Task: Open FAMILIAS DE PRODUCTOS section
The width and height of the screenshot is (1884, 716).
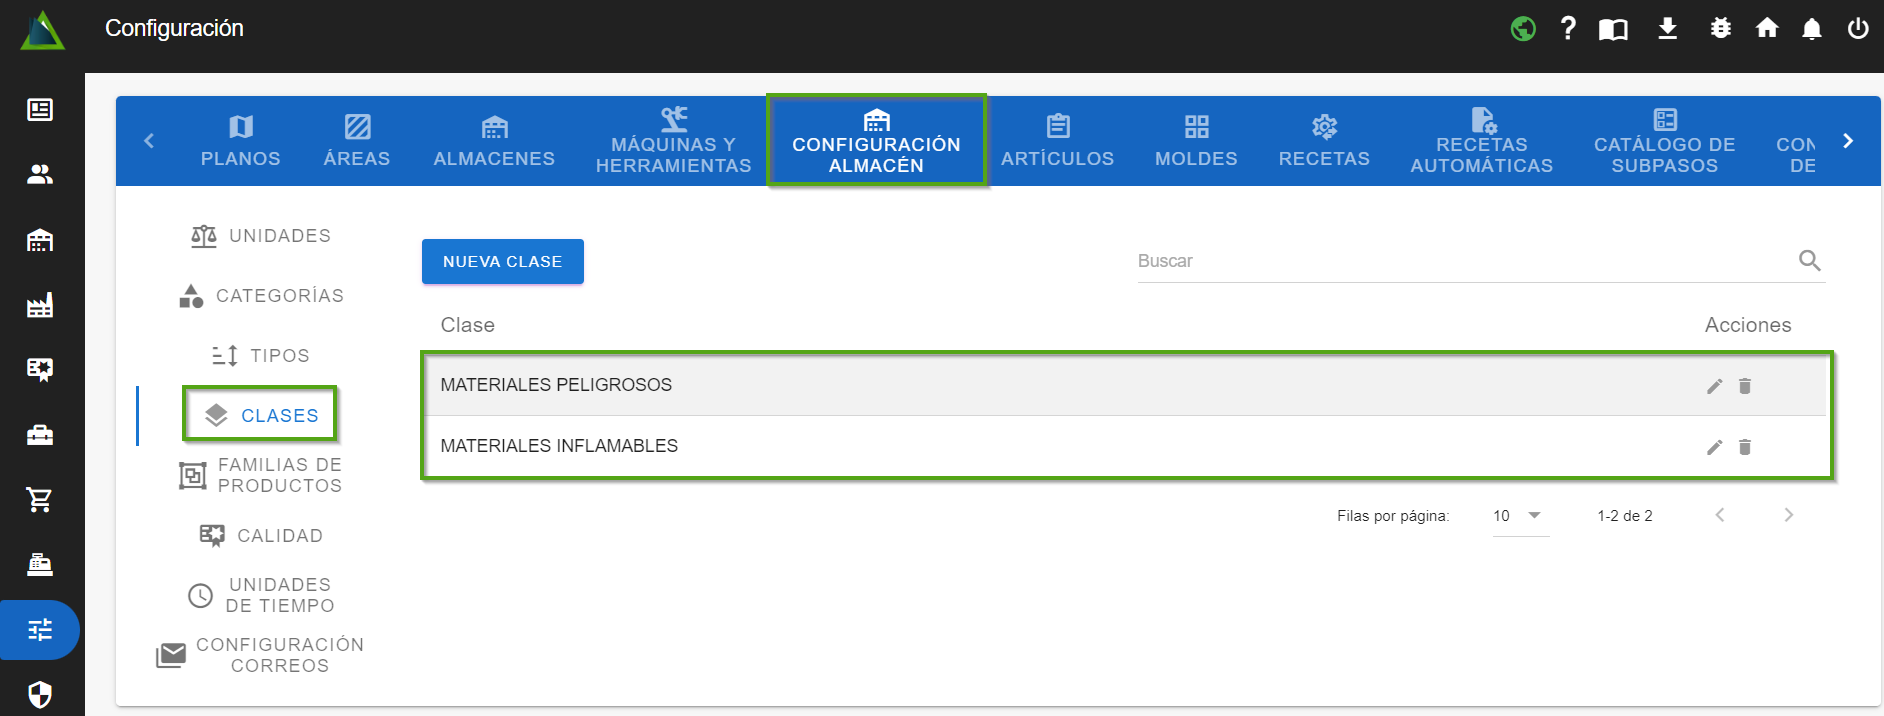Action: point(261,475)
